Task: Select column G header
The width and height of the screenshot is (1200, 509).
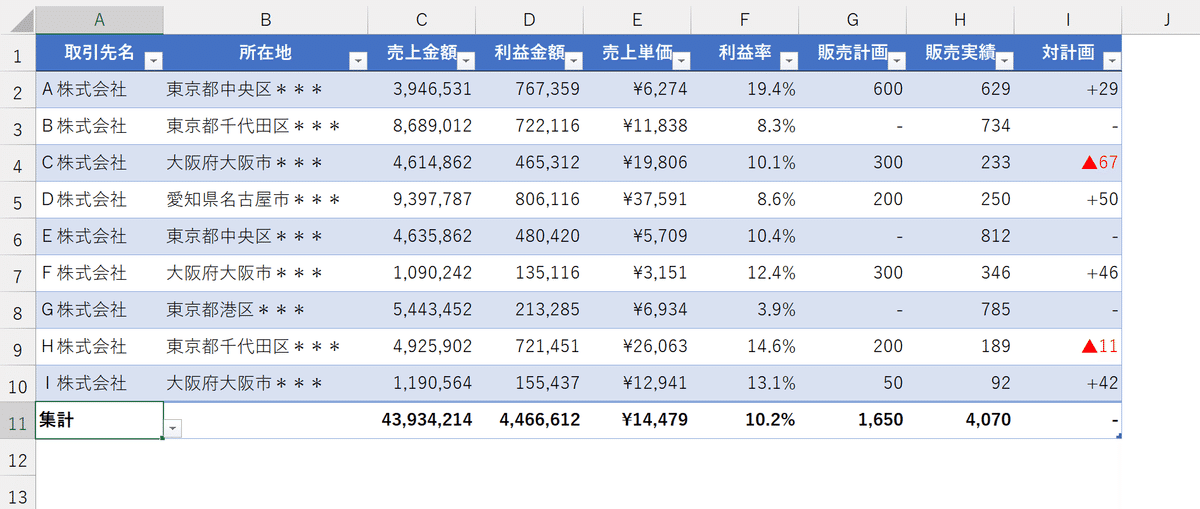Action: [853, 19]
